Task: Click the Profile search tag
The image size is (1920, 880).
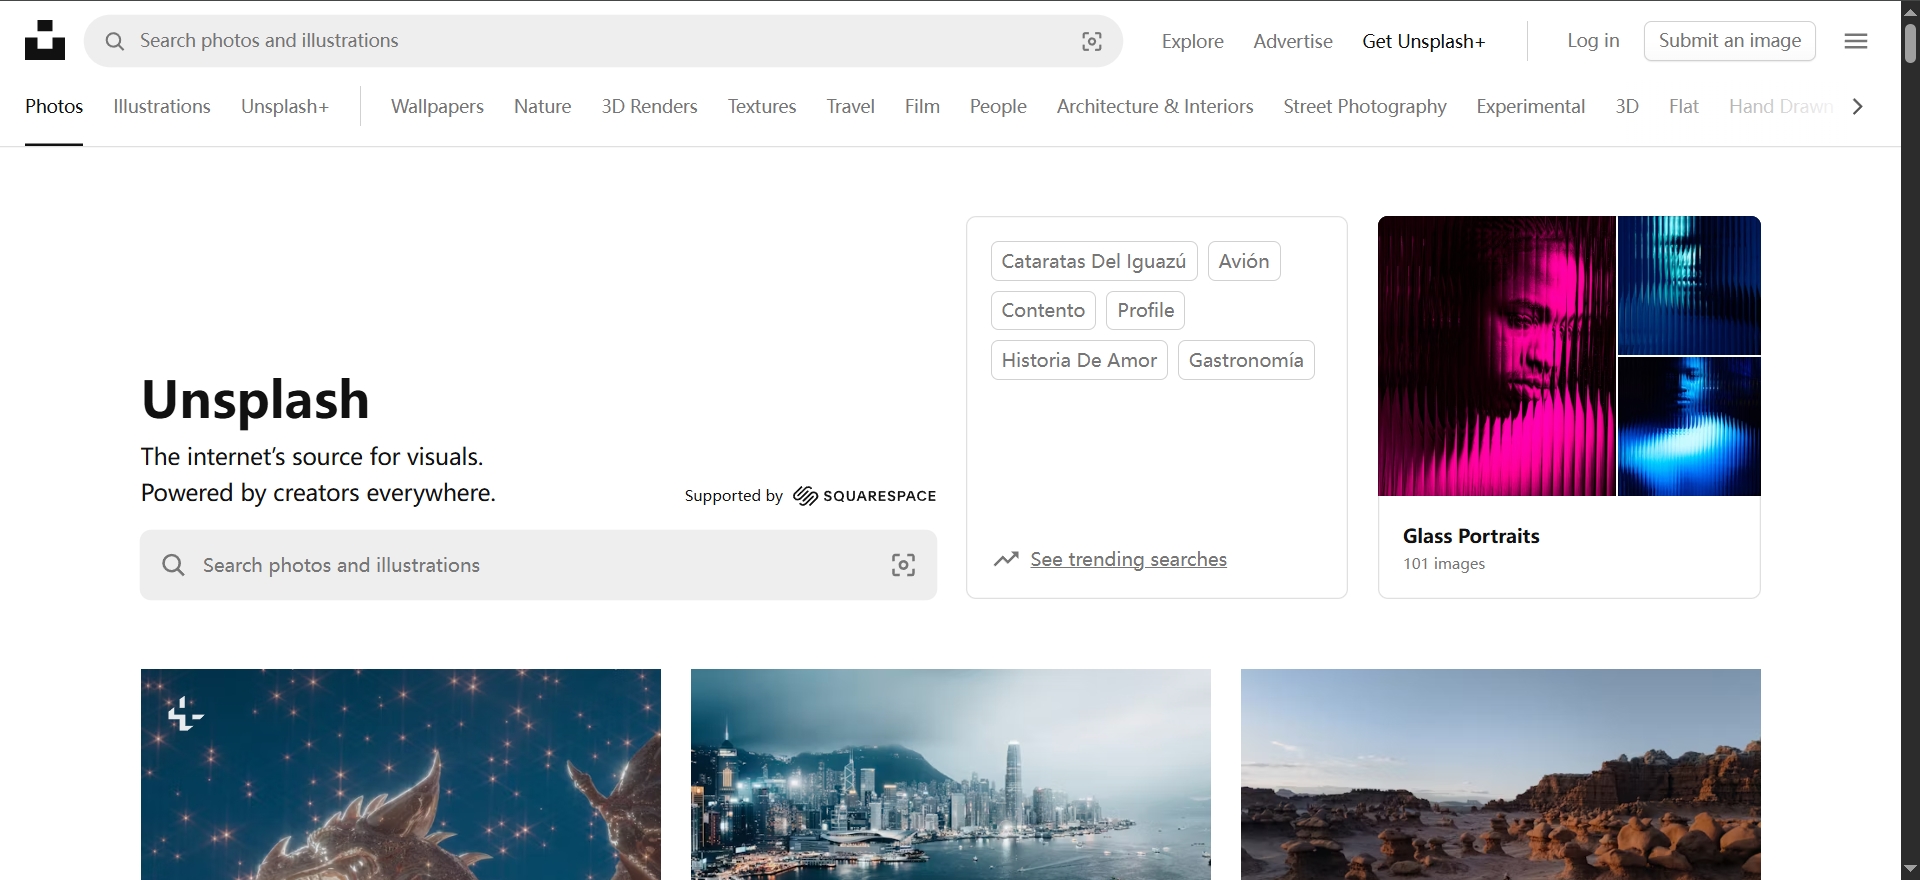Action: coord(1146,310)
